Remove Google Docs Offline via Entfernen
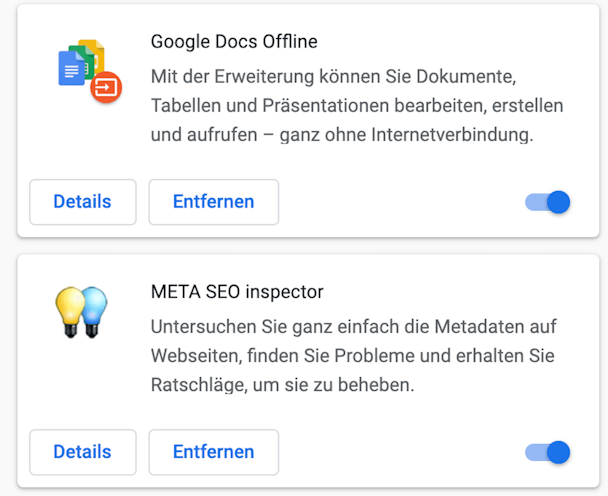 [214, 202]
